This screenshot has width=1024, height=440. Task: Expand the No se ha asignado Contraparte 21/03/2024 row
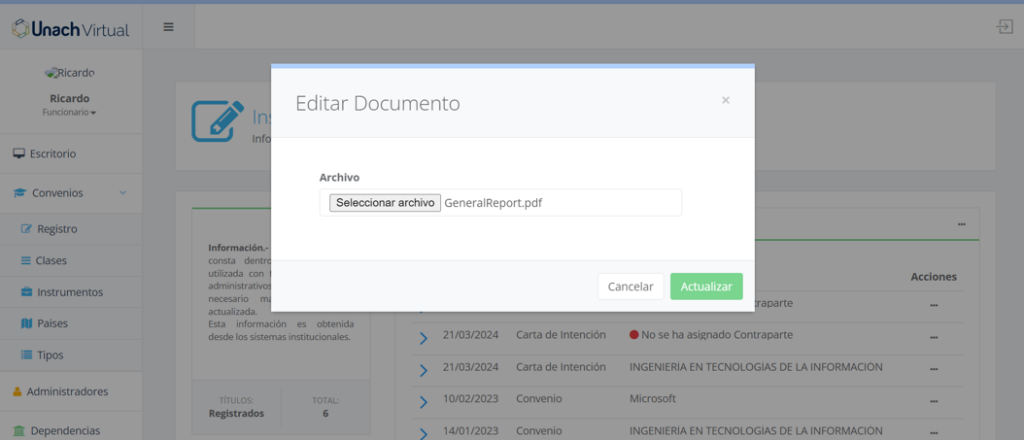(x=423, y=338)
